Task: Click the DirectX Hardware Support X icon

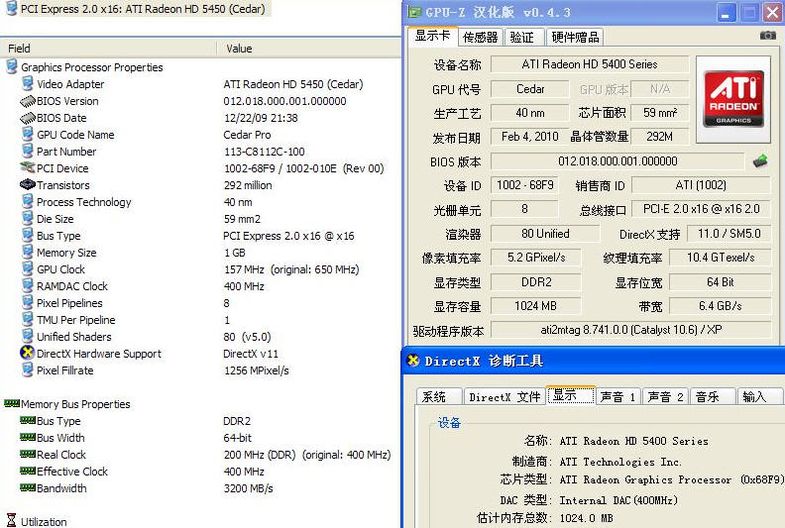Action: [27, 353]
